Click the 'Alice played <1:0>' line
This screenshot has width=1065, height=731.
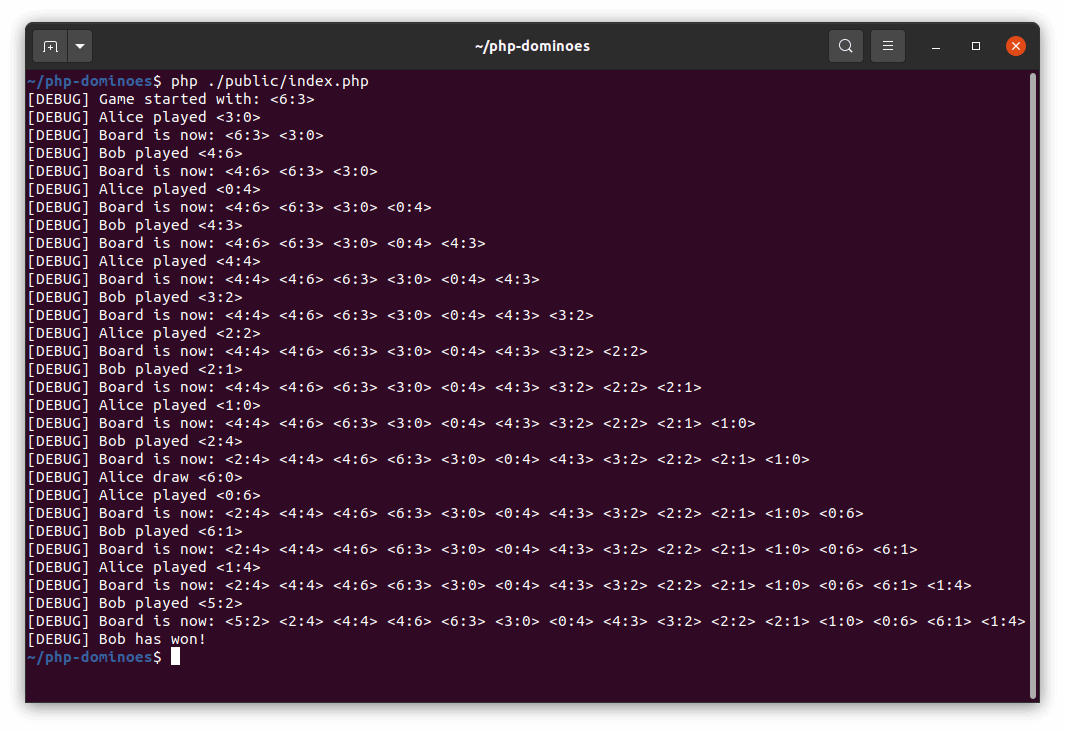click(144, 405)
